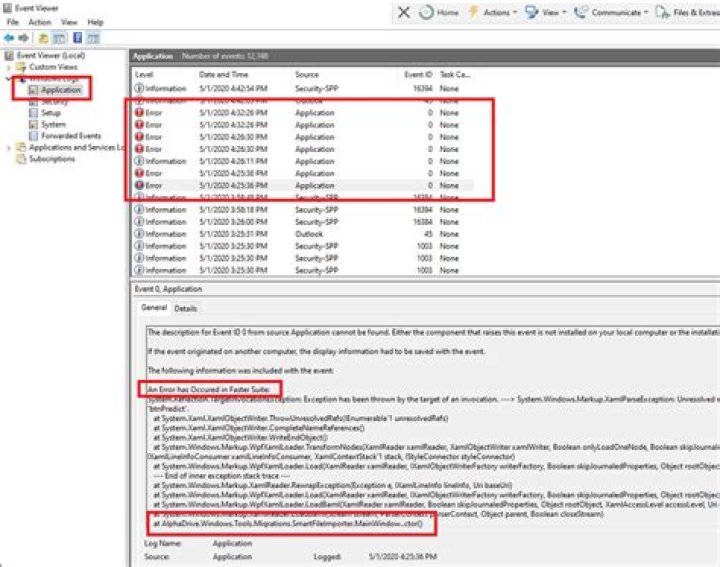Select Information event at 3:26:00 PM

303,222
